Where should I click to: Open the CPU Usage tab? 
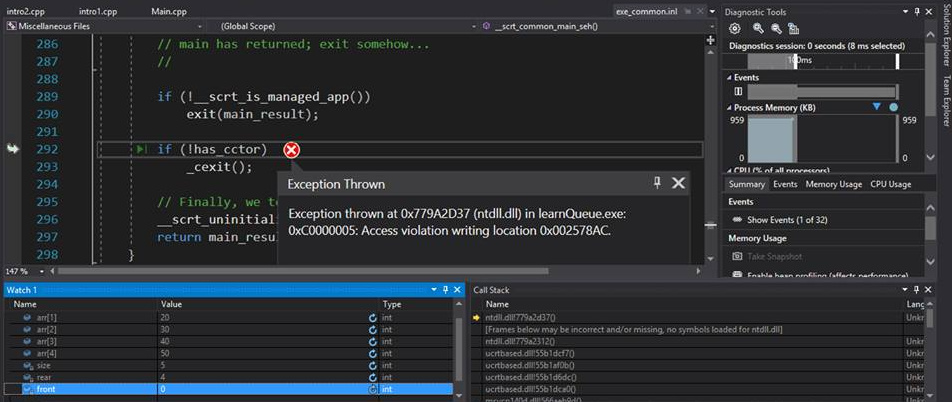pyautogui.click(x=890, y=184)
